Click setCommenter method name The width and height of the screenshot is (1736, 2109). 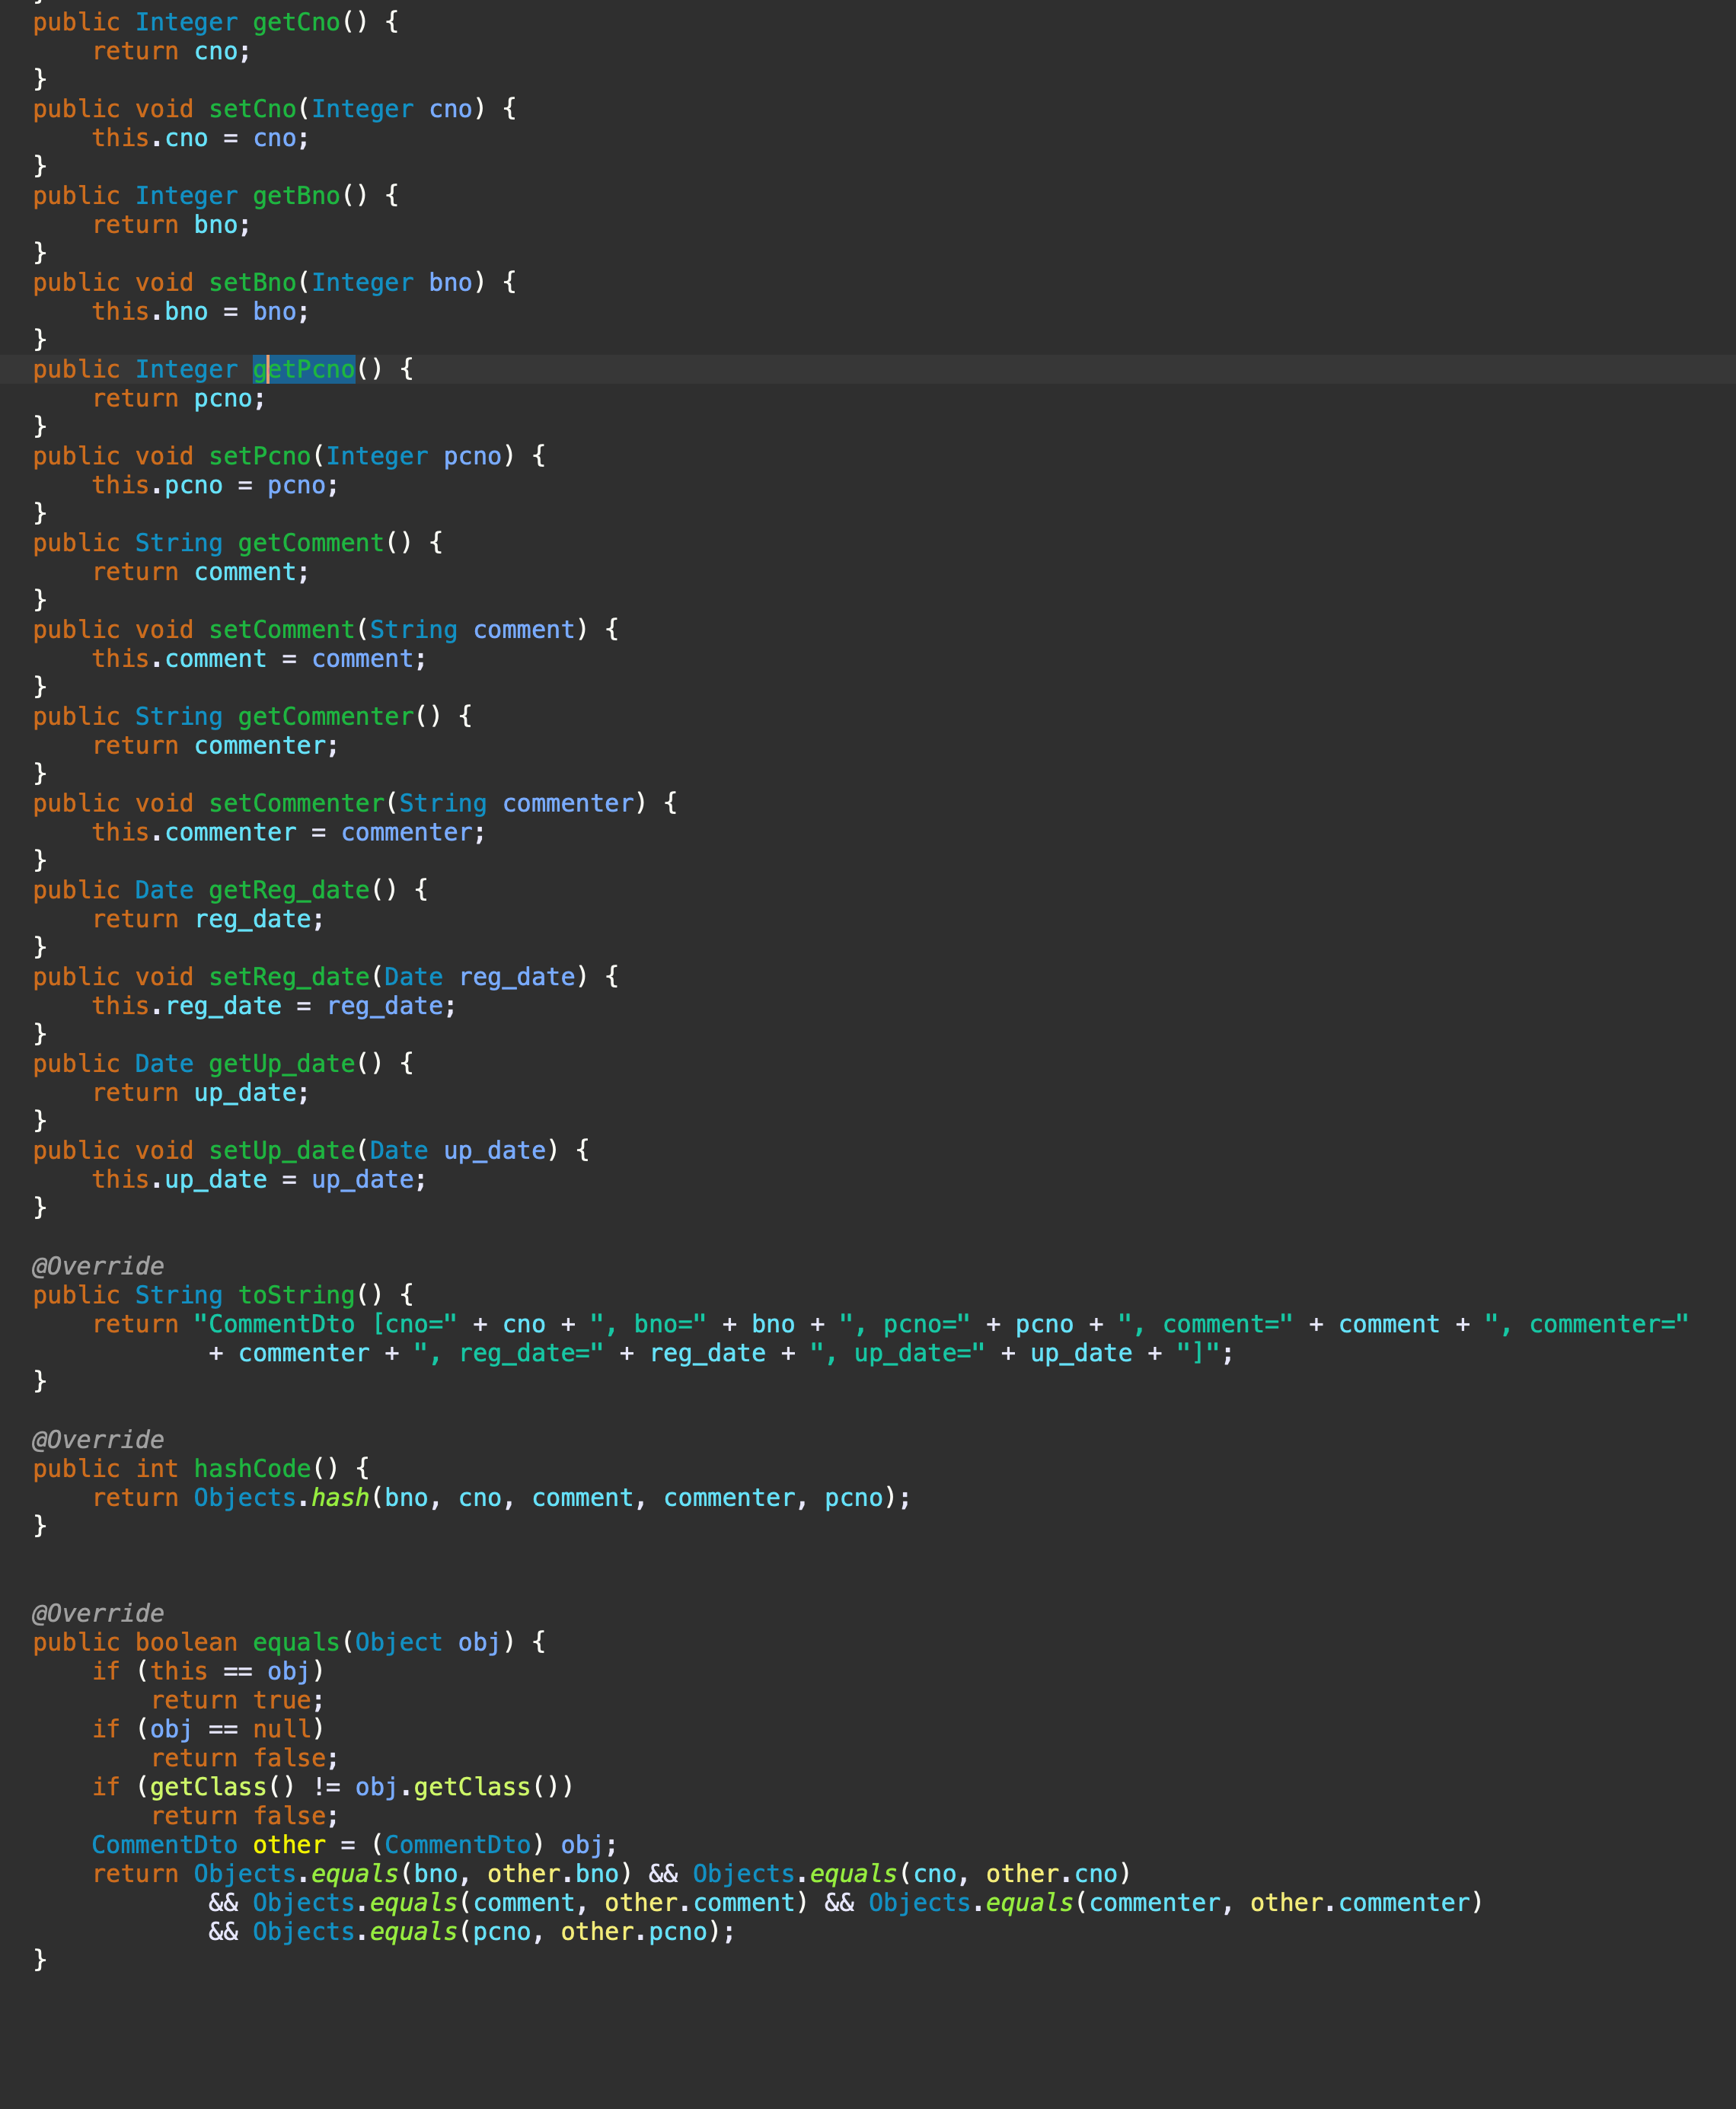[297, 804]
